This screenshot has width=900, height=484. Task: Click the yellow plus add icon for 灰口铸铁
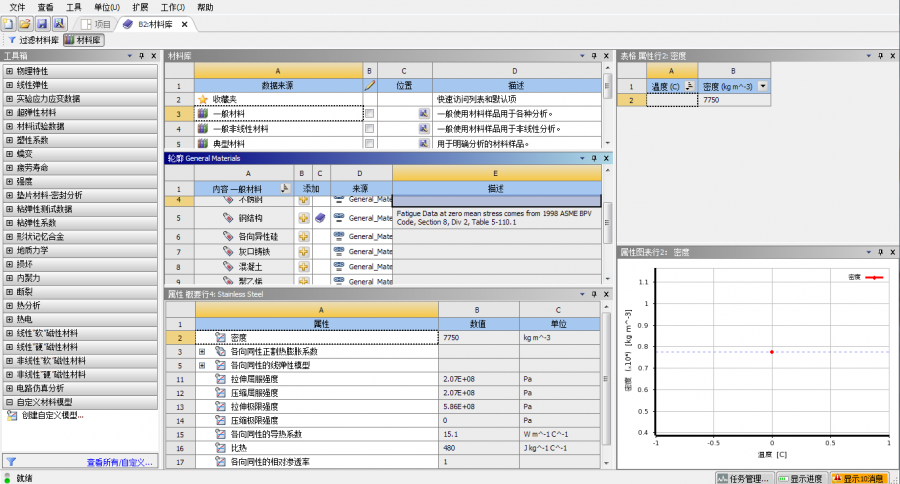[303, 251]
